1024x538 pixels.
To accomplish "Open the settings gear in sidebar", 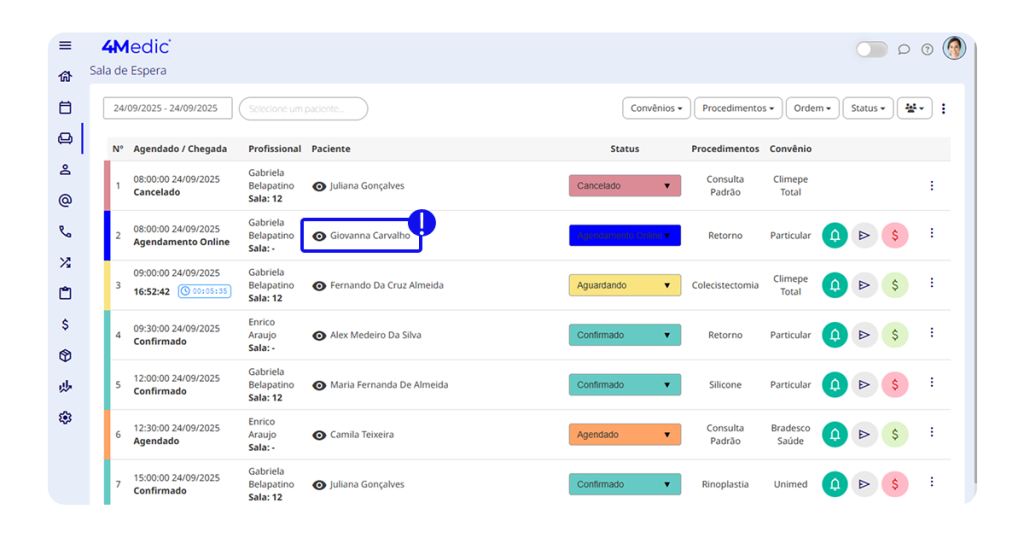I will [65, 418].
